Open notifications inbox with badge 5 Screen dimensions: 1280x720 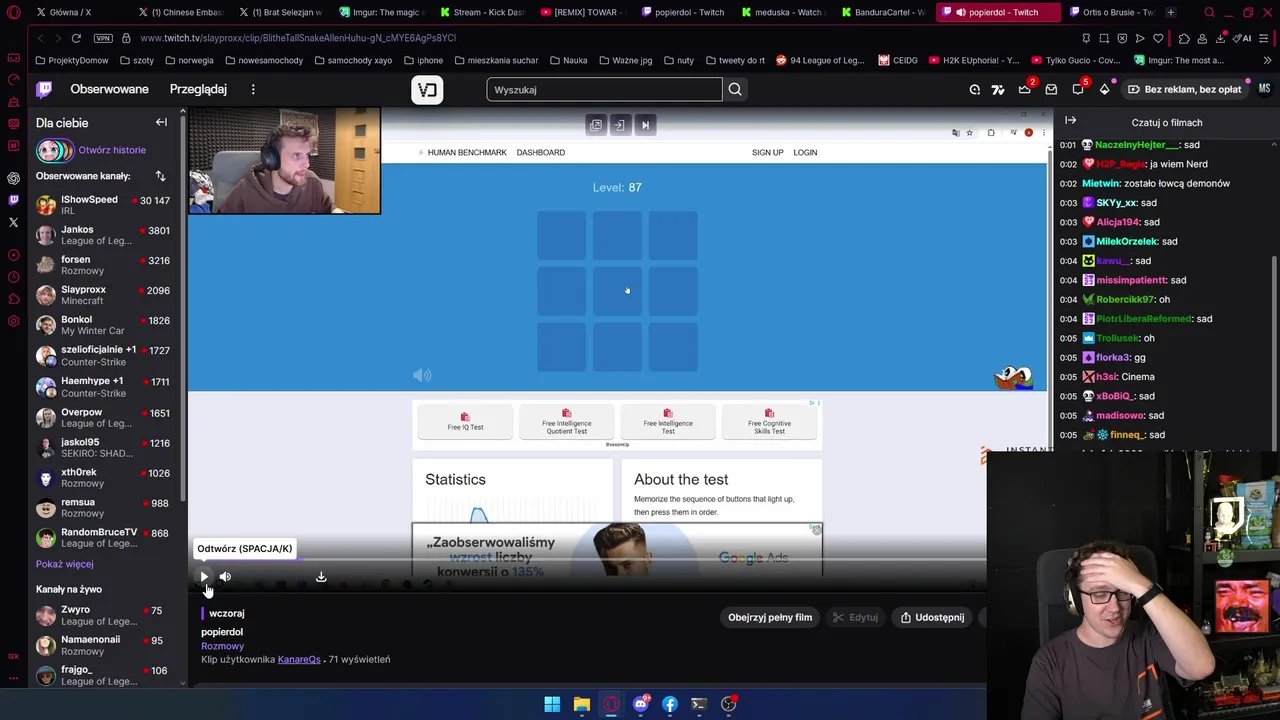coord(1078,89)
